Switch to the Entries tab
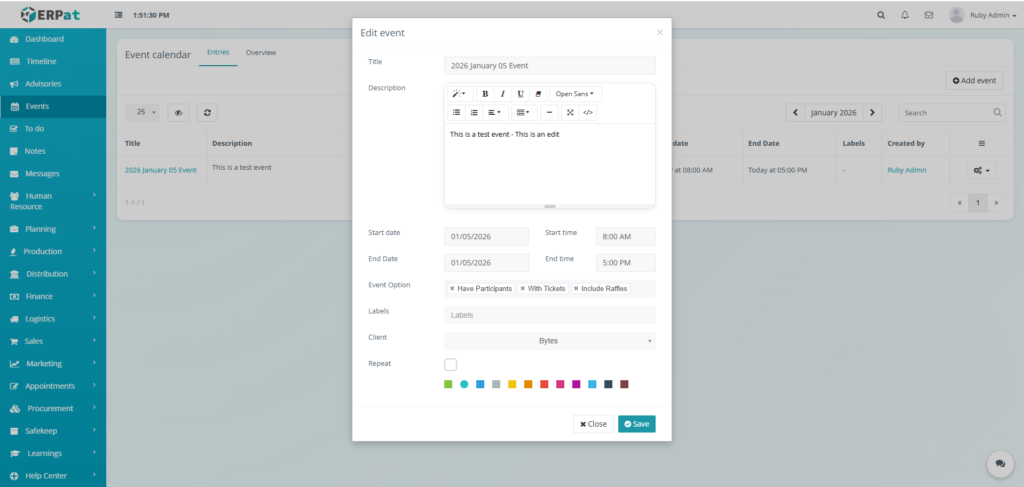 pyautogui.click(x=218, y=52)
